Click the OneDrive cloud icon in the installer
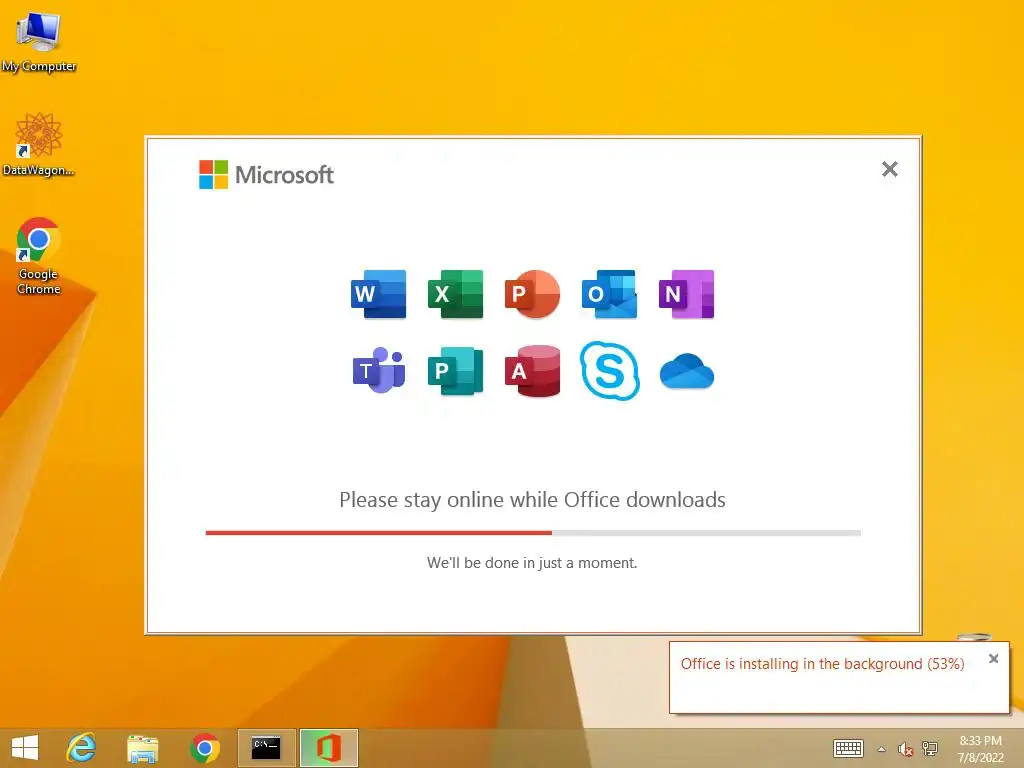Screen dimensions: 1024x768 pos(686,371)
